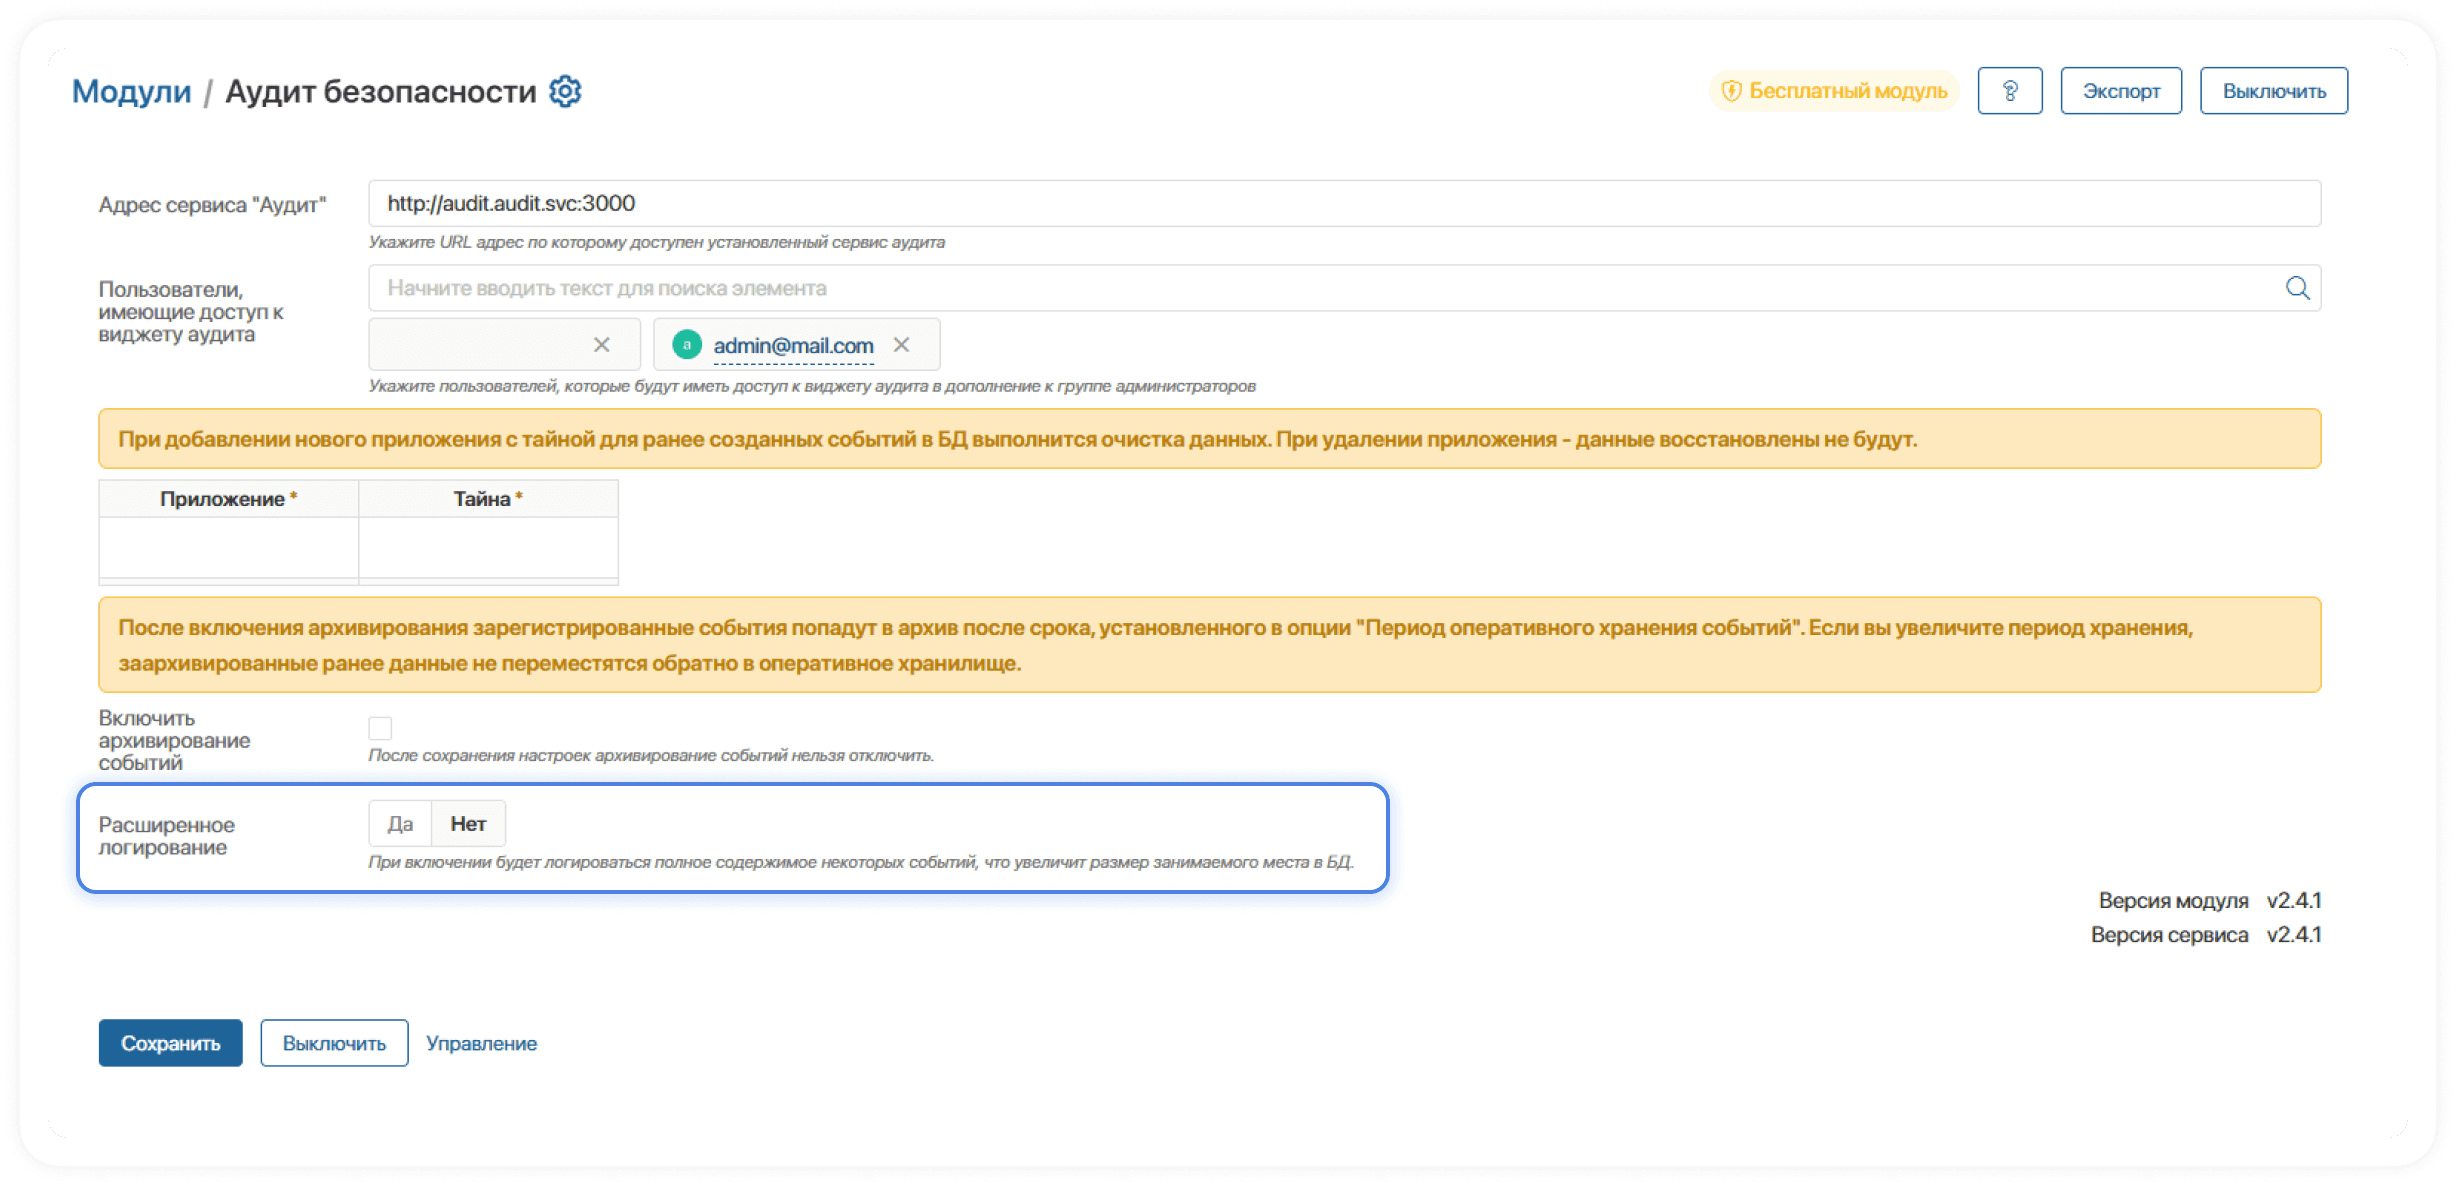Click the shield icon on Бесплатный модуль badge
The height and width of the screenshot is (1186, 2456).
1731,91
